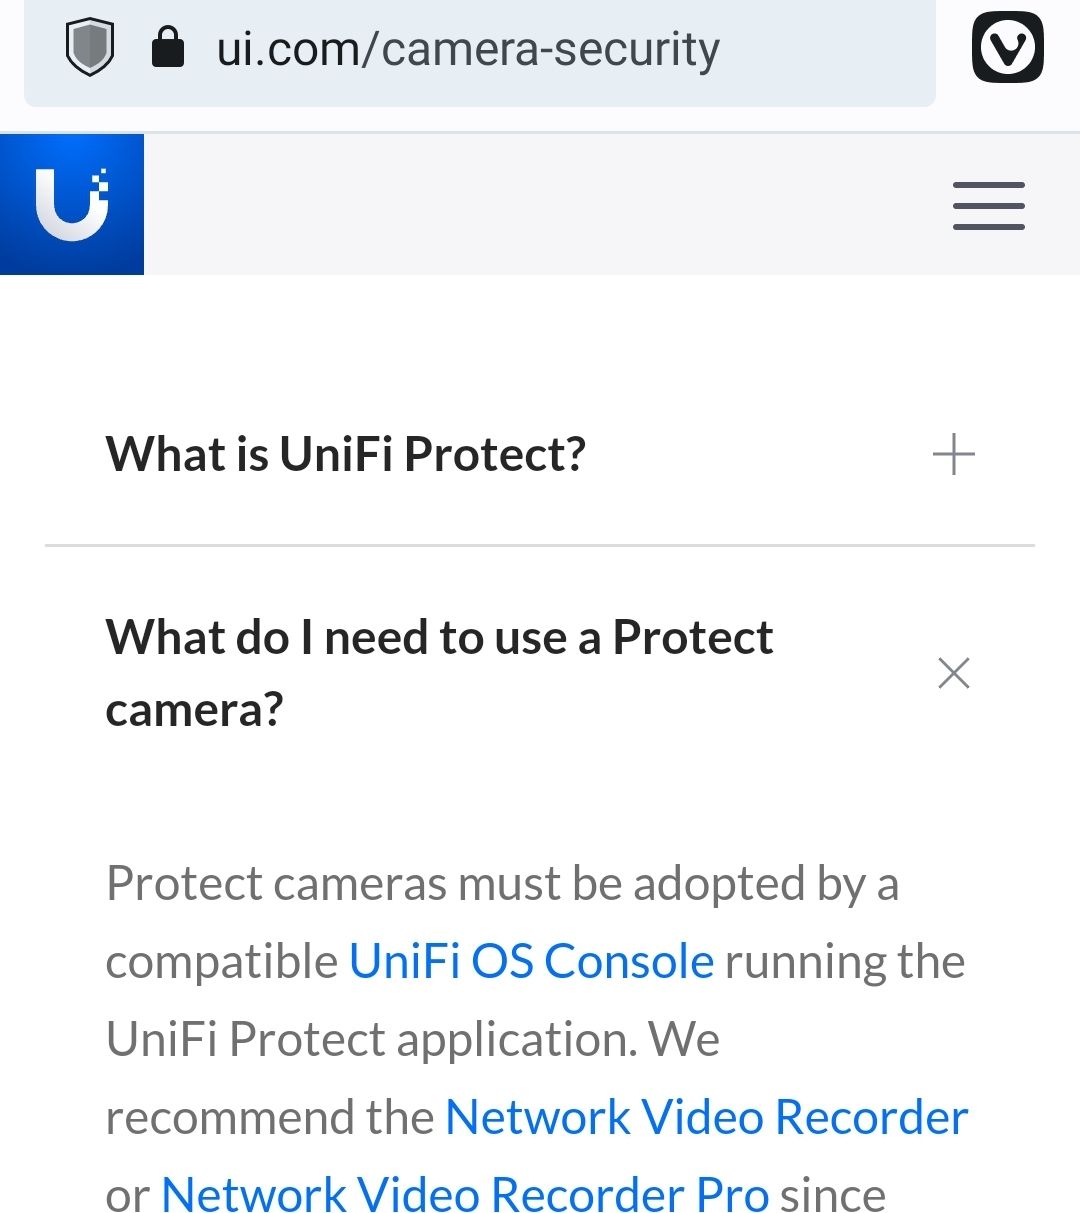Collapse "What do I need to use a Protect camera?"

click(438, 673)
